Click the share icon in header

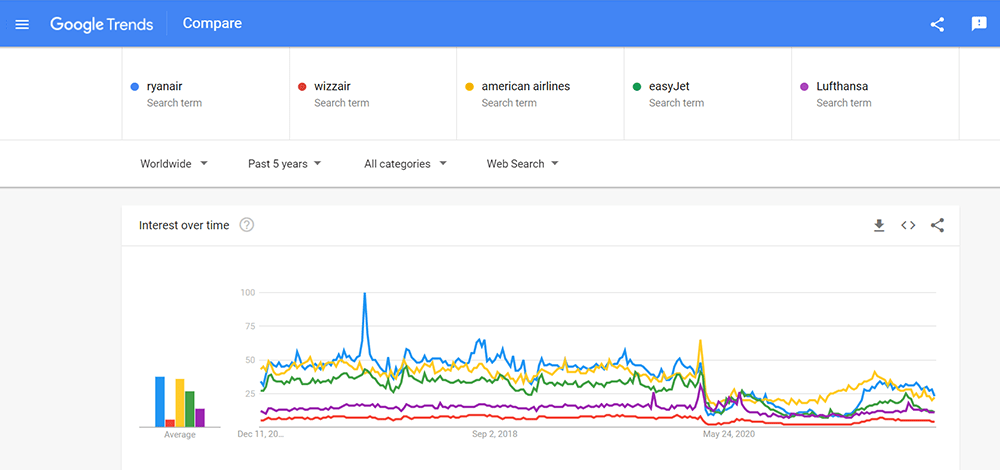click(x=937, y=24)
